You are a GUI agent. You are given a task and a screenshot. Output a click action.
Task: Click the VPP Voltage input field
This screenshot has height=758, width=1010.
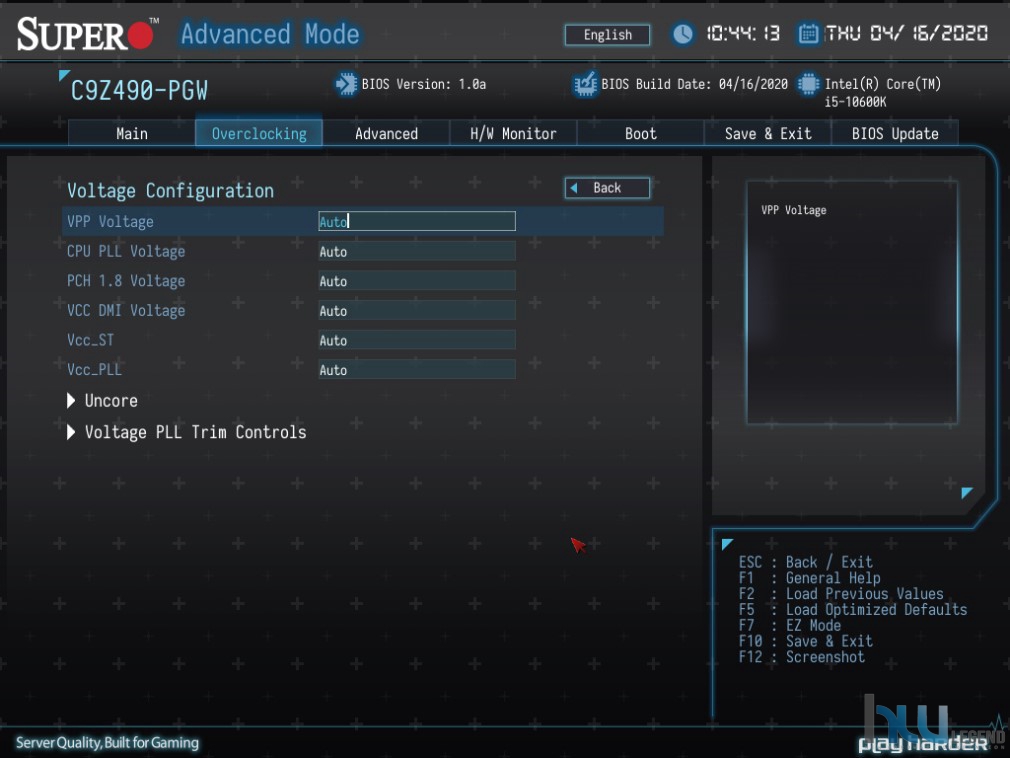(417, 222)
